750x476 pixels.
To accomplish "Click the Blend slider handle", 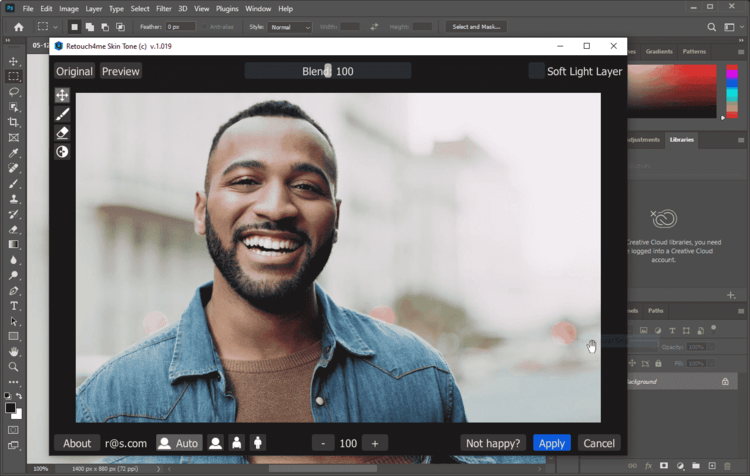I will (328, 71).
